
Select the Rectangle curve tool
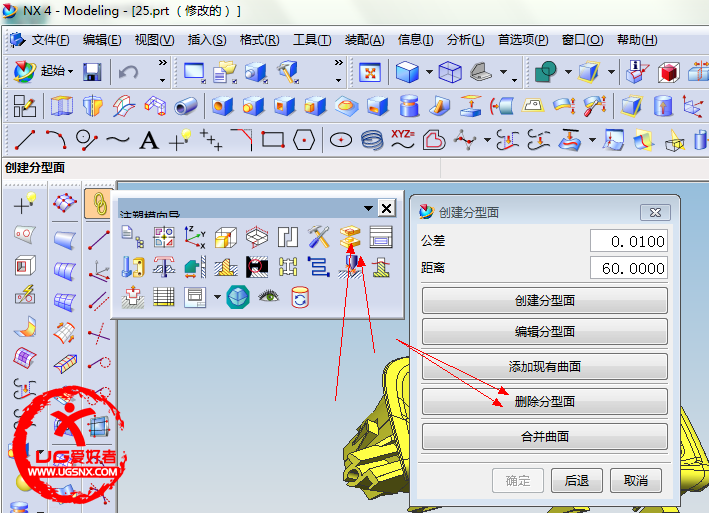273,140
